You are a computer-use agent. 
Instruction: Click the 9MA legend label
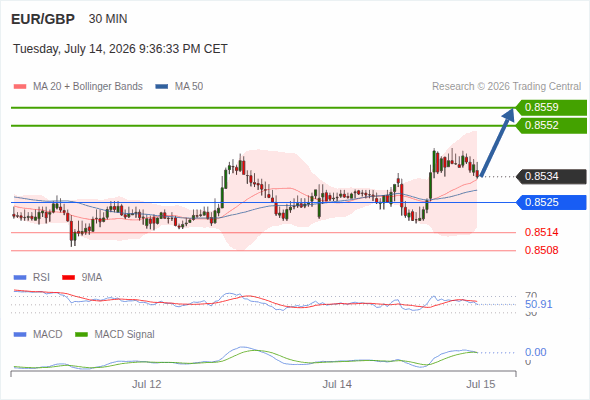point(92,278)
